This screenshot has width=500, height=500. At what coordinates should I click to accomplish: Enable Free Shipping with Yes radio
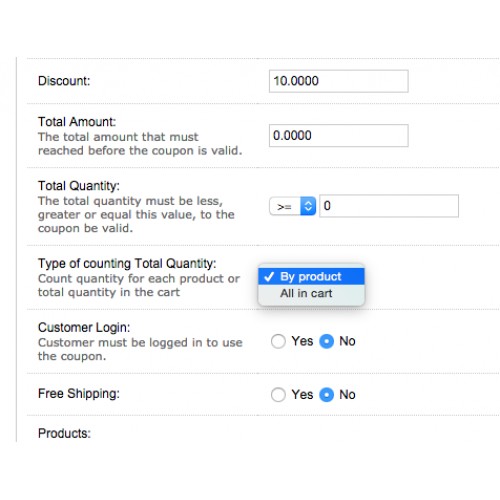point(278,395)
